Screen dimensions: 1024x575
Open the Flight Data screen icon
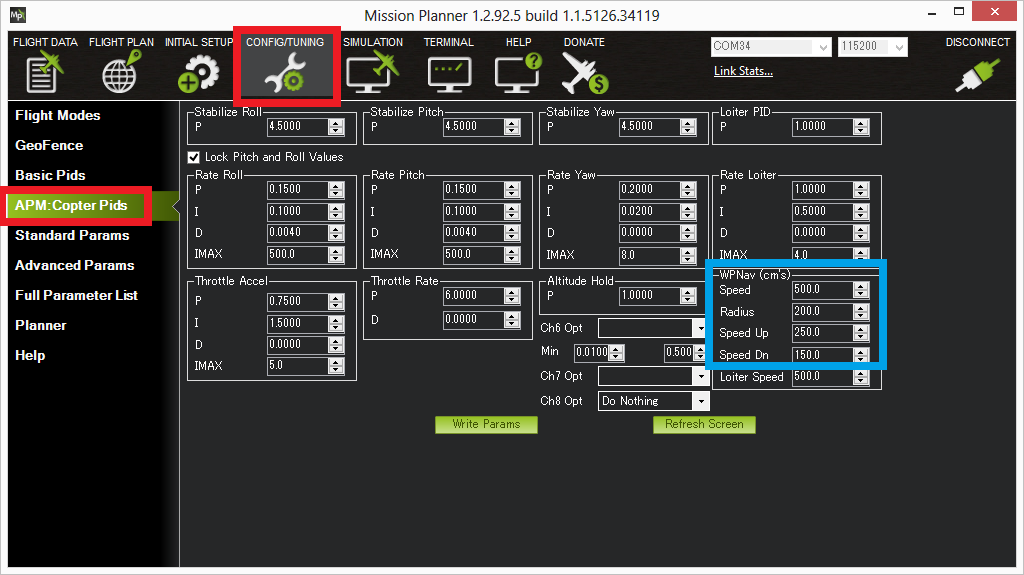coord(44,73)
